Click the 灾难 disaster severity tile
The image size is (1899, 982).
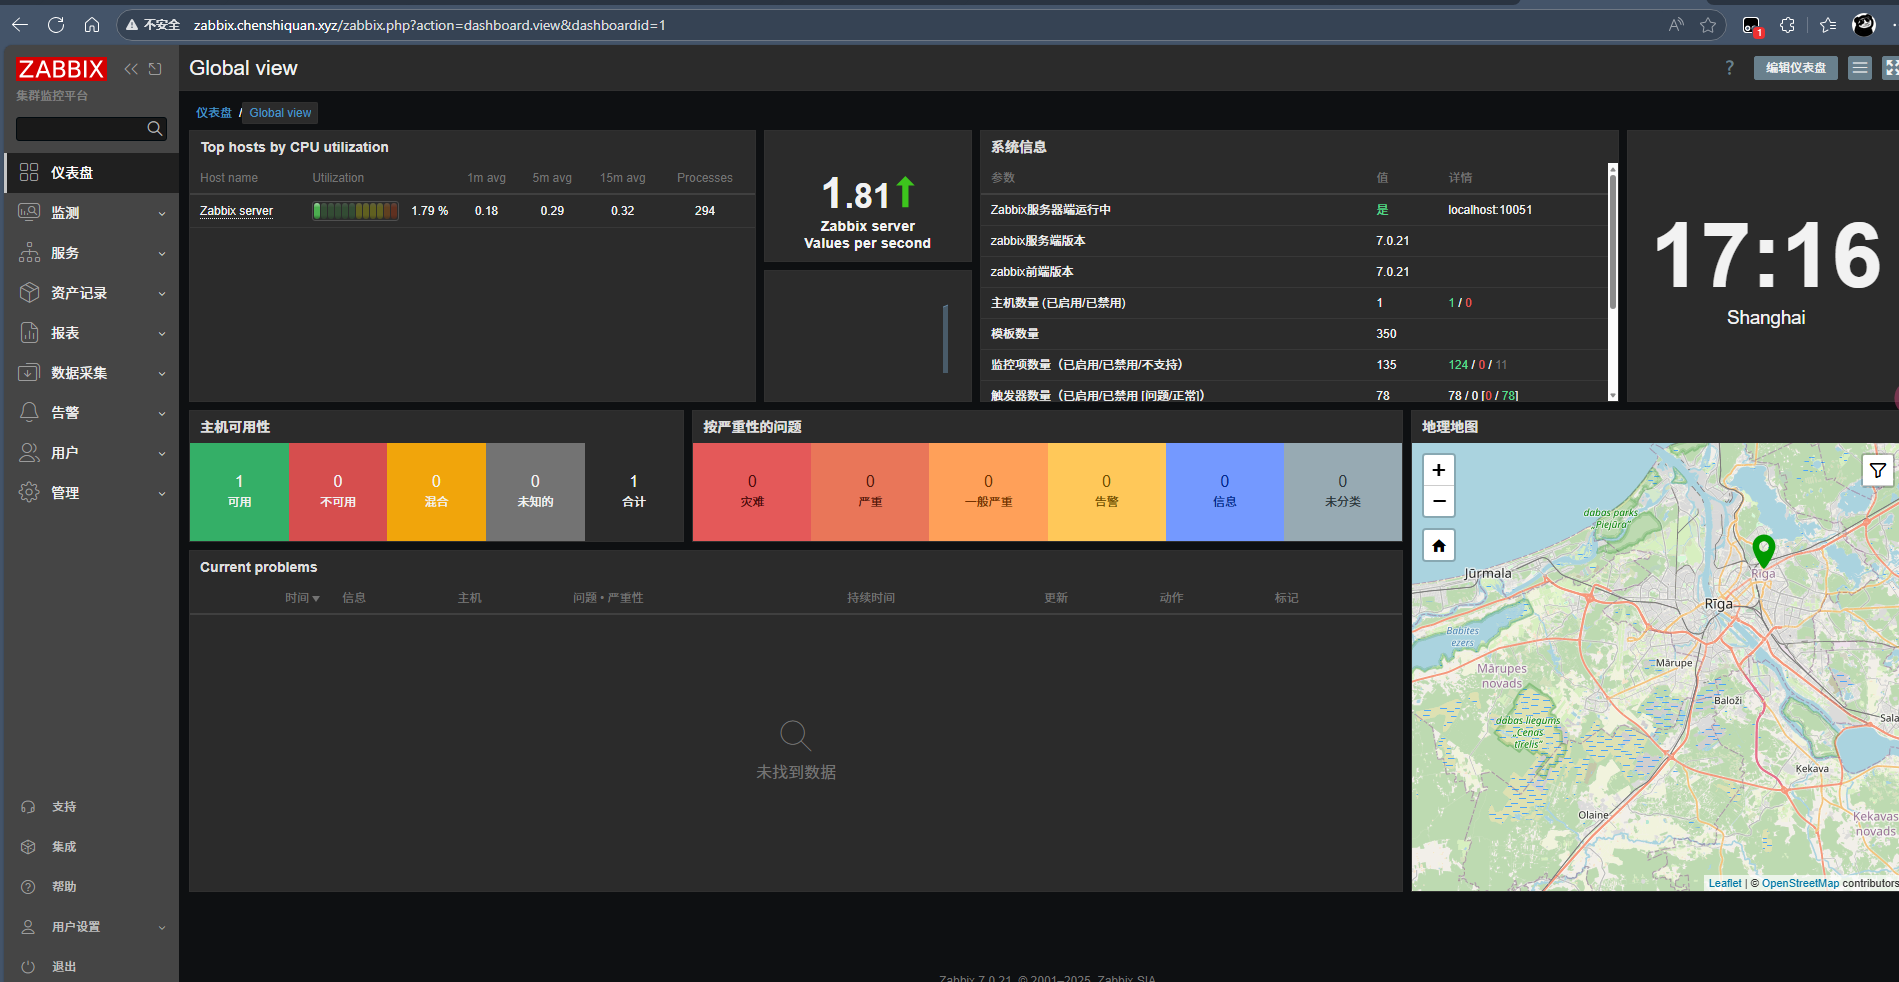[x=752, y=492]
